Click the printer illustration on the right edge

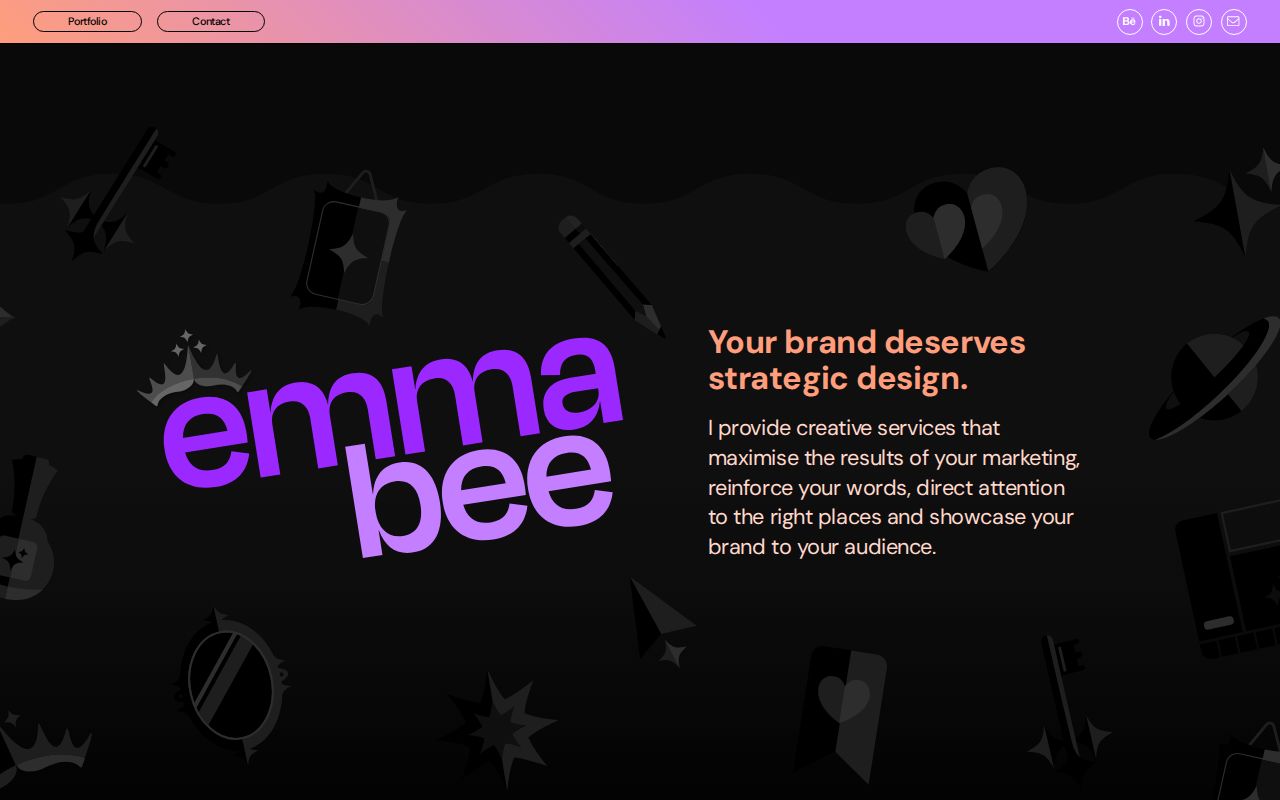(1230, 580)
